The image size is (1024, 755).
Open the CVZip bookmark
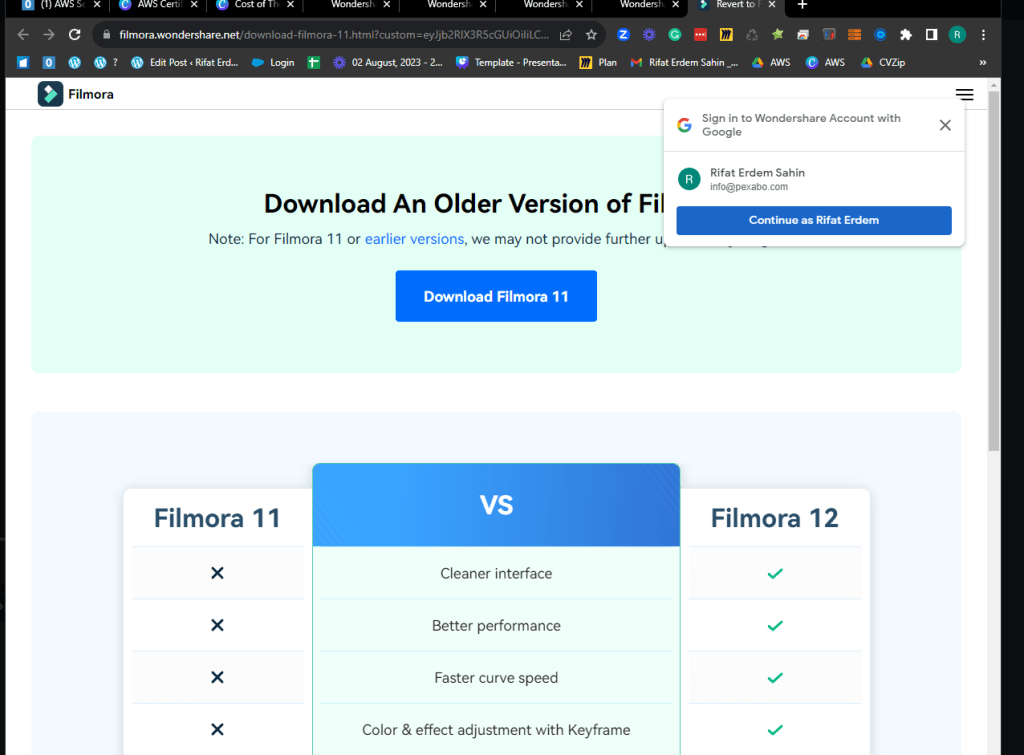pos(883,63)
